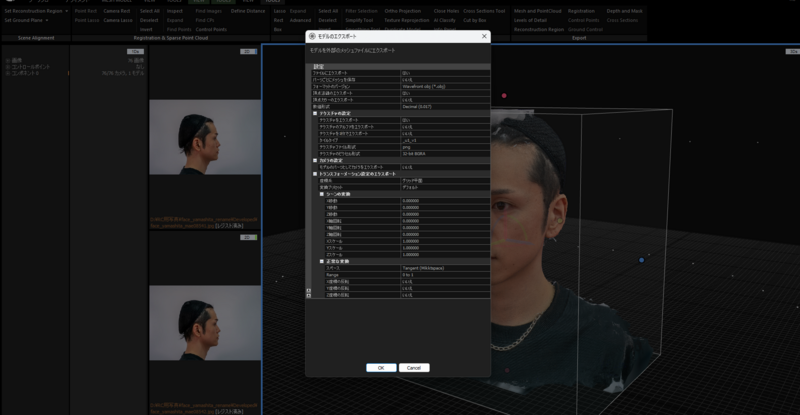800x415 pixels.
Task: Select the Camera Lasso tool
Action: point(118,20)
